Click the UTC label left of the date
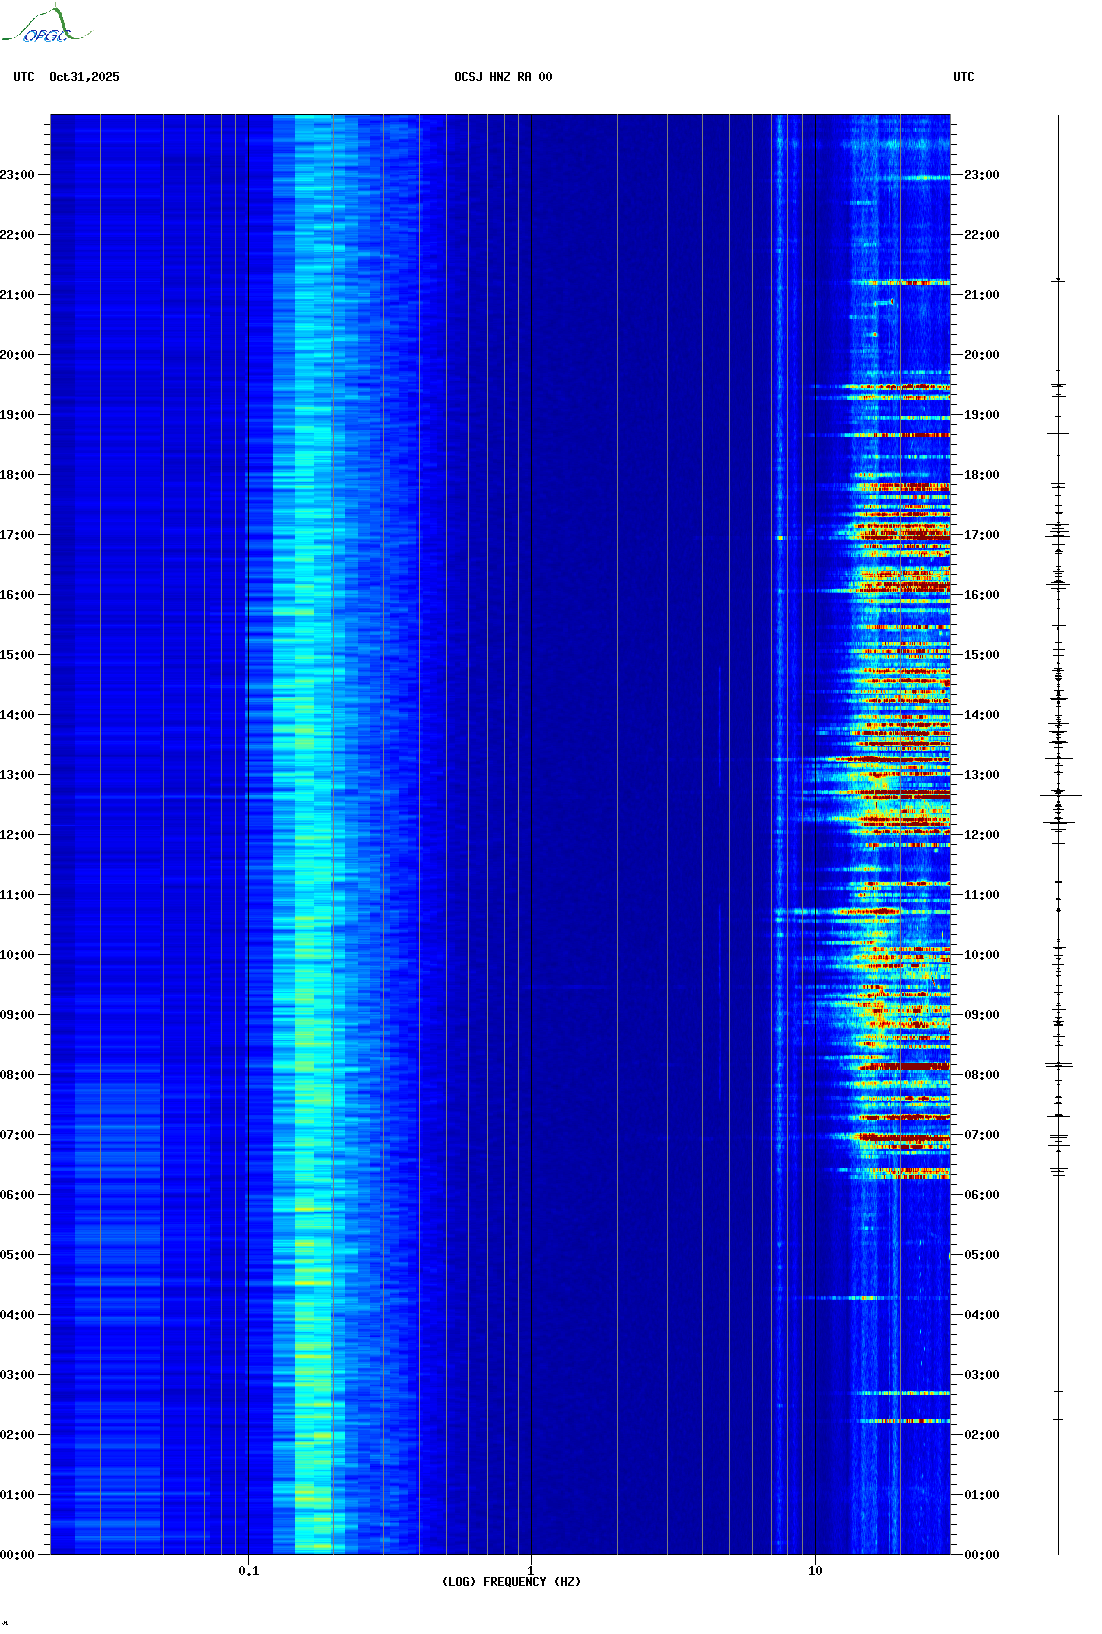Image resolution: width=1102 pixels, height=1634 pixels. 24,77
